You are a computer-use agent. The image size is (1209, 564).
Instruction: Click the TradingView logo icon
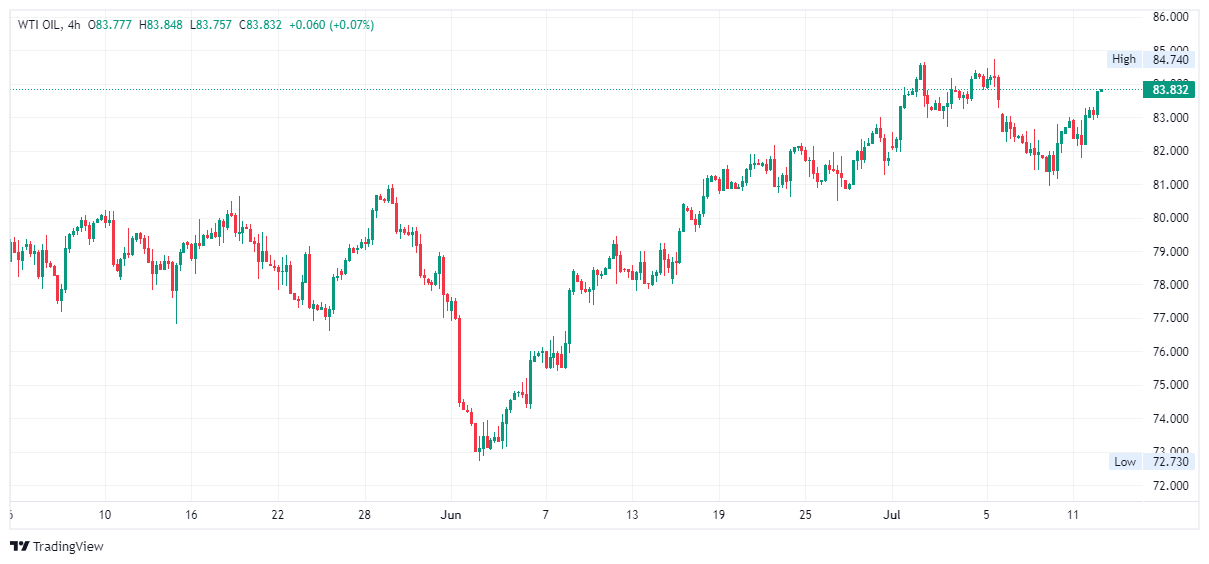[19, 546]
